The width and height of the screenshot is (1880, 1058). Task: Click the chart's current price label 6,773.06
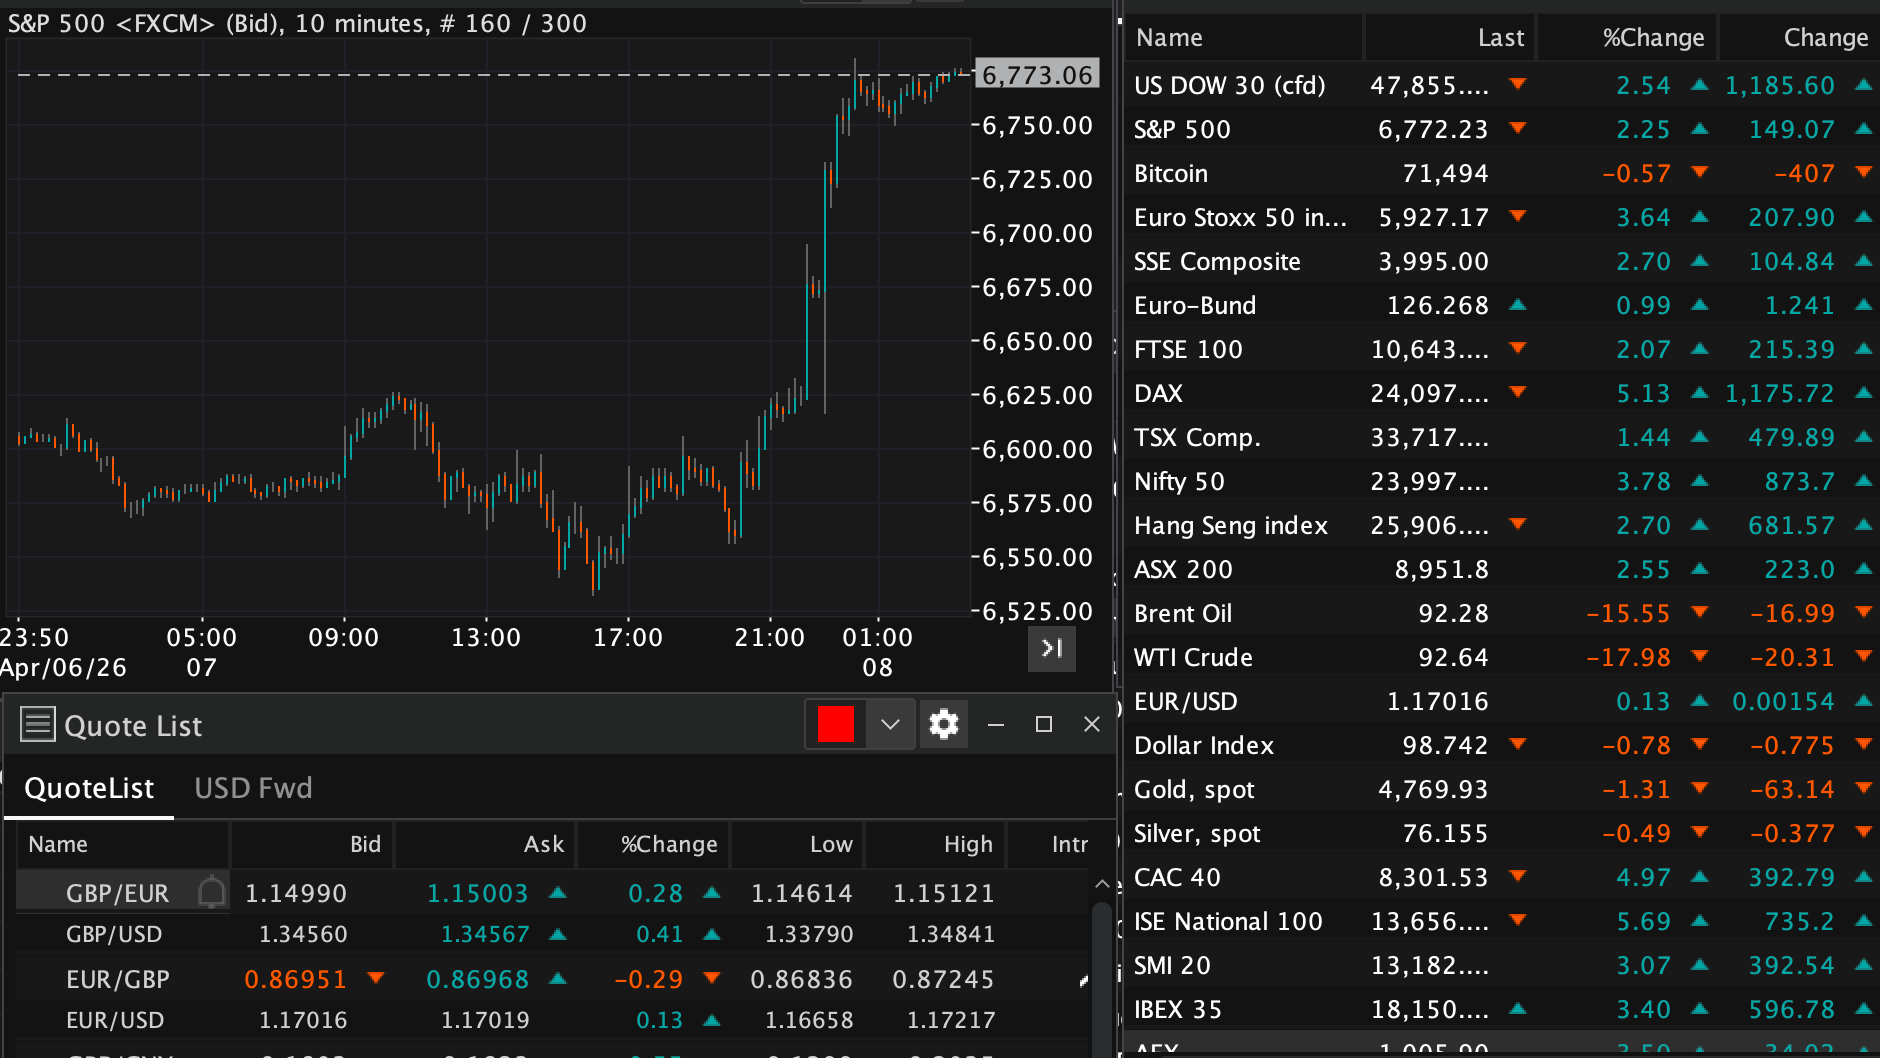click(x=1037, y=74)
